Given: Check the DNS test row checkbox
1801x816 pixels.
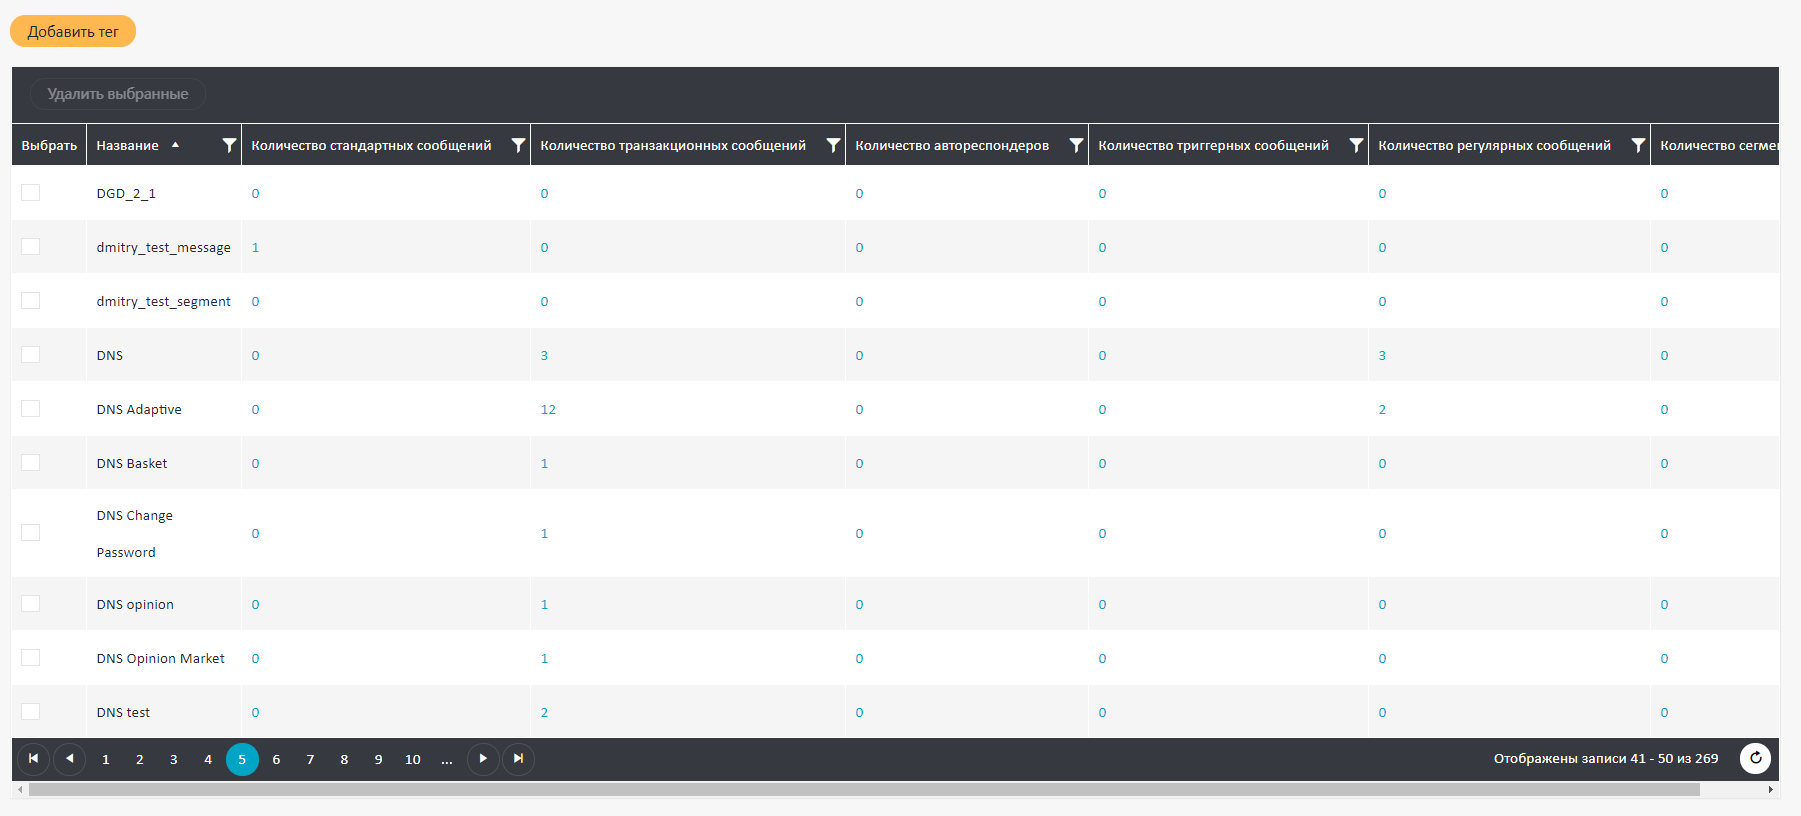Looking at the screenshot, I should coord(31,712).
